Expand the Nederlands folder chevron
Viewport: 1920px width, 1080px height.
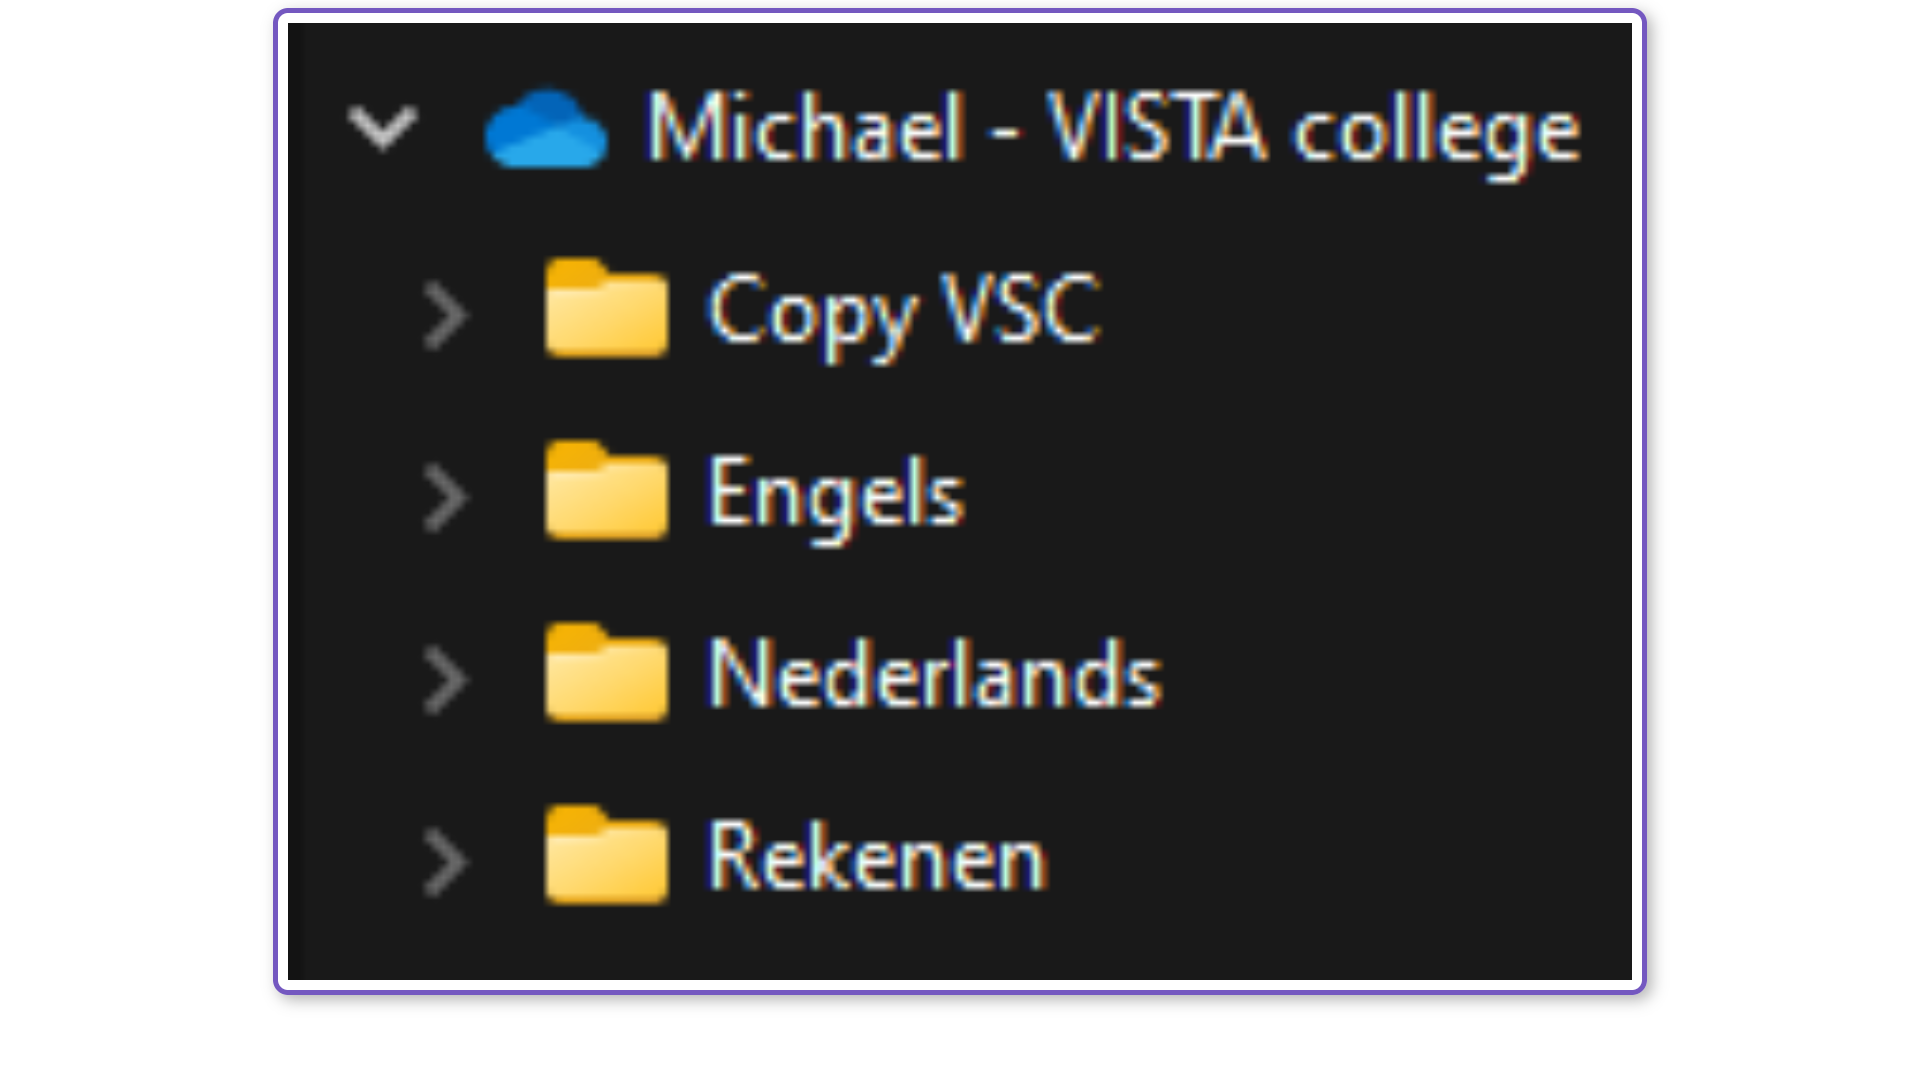click(445, 680)
